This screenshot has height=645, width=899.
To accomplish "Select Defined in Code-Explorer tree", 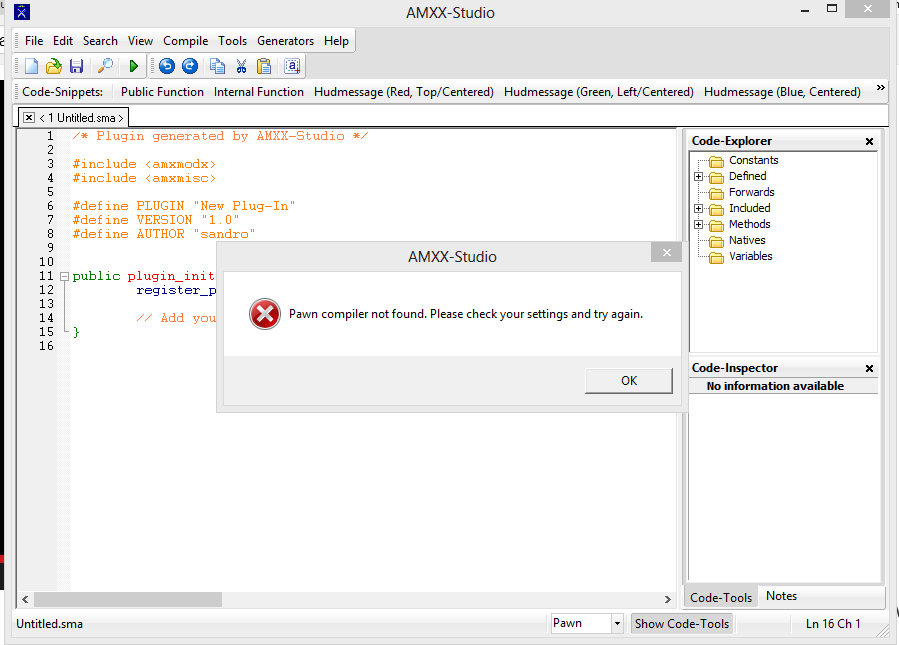I will coord(747,177).
